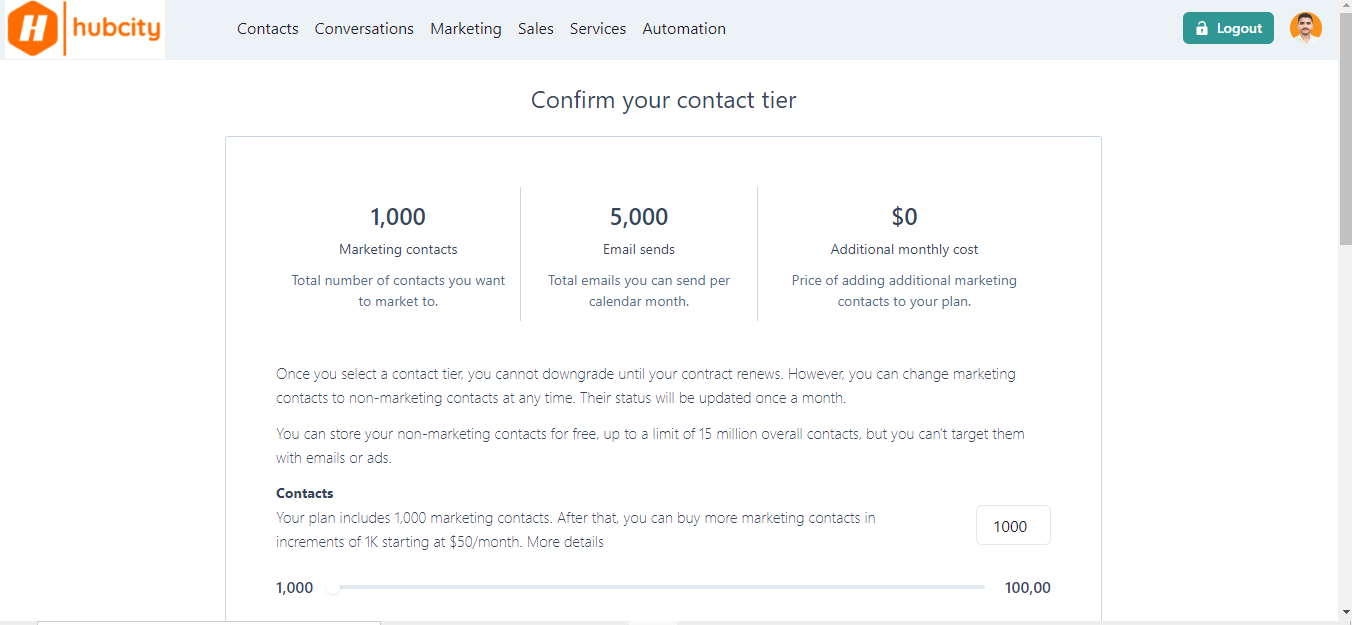Click the Confirm your contact tier heading
The image size is (1352, 625).
663,100
